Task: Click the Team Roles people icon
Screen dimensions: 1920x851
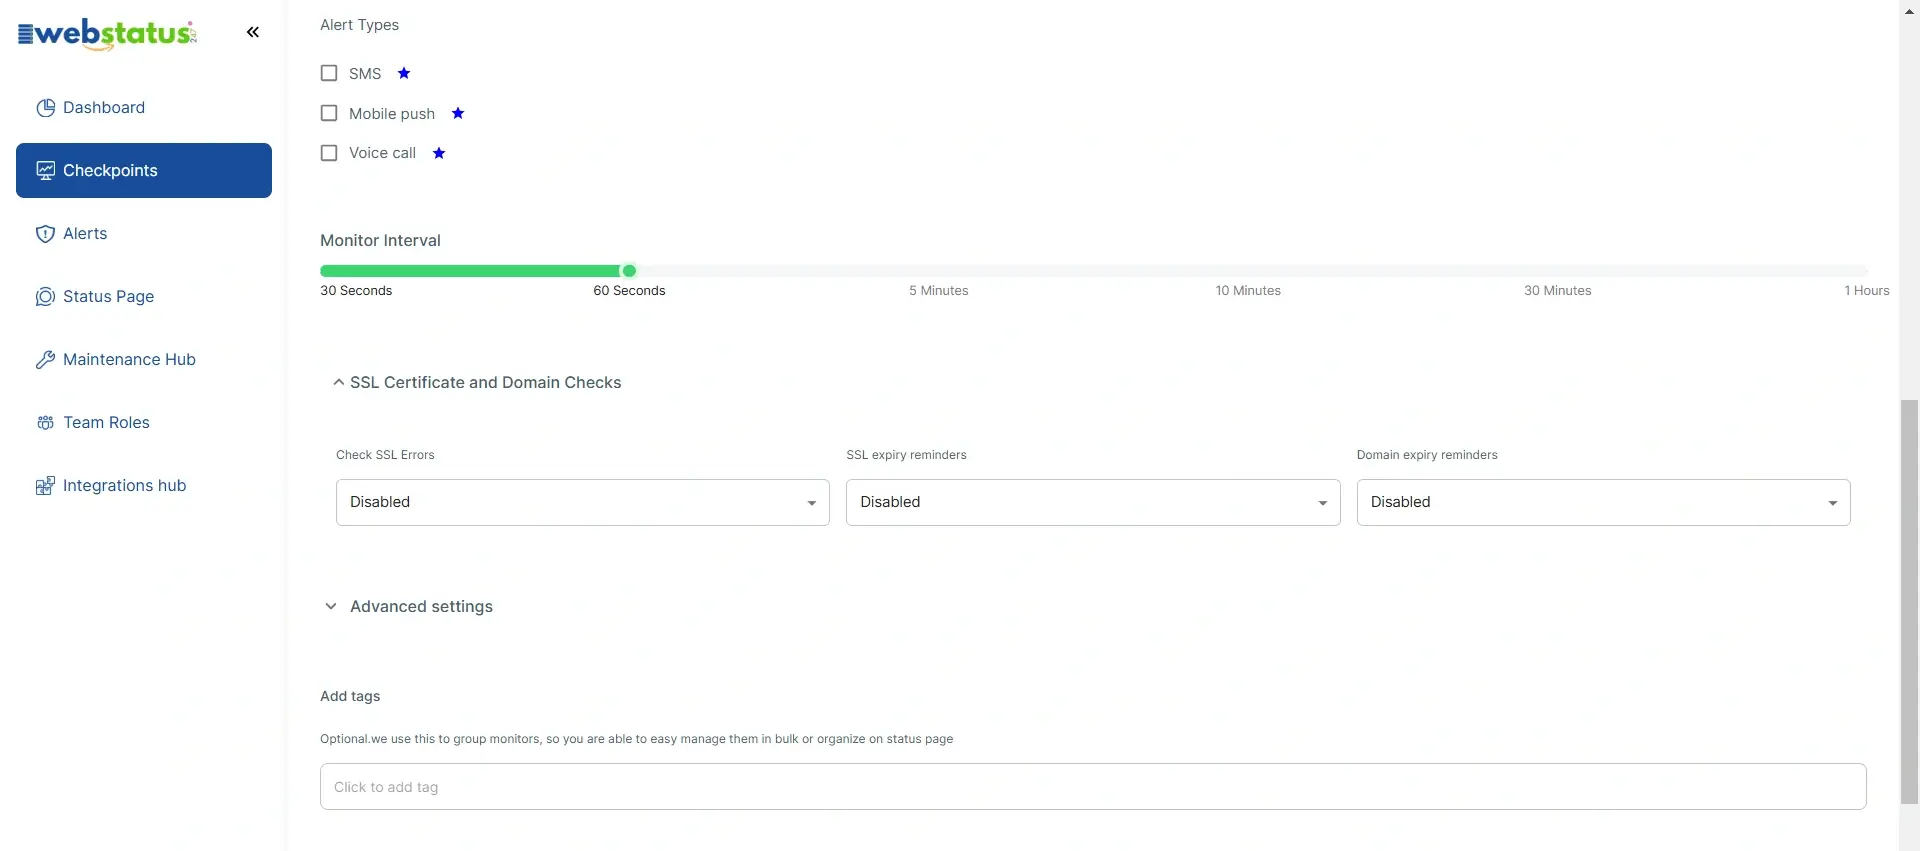Action: tap(45, 423)
